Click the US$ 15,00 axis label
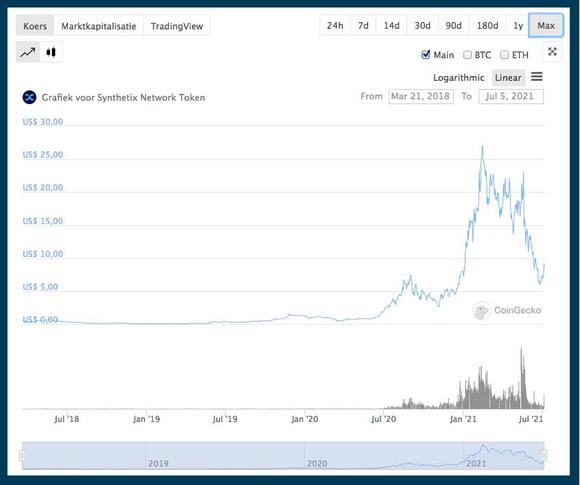 point(43,221)
